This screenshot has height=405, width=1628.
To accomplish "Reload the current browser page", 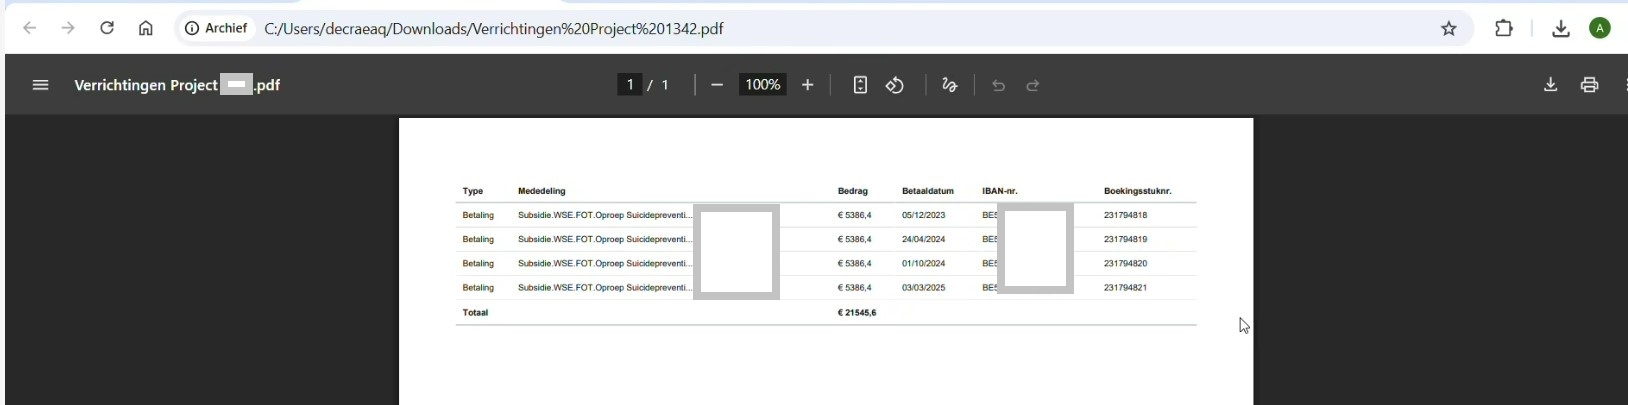I will [x=107, y=28].
